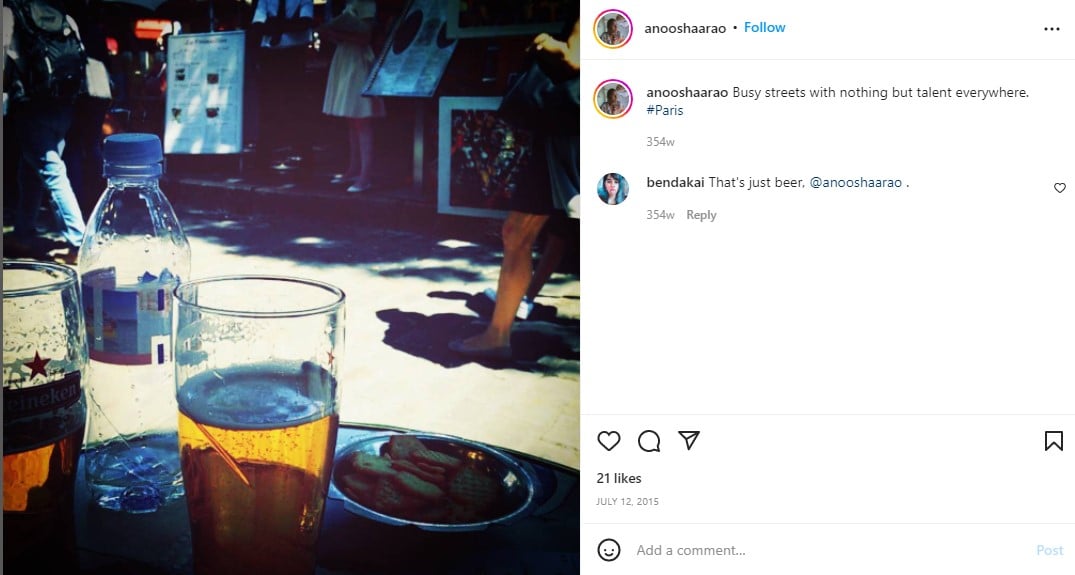The image size is (1075, 575).
Task: Open bendakai username link
Action: (x=675, y=182)
